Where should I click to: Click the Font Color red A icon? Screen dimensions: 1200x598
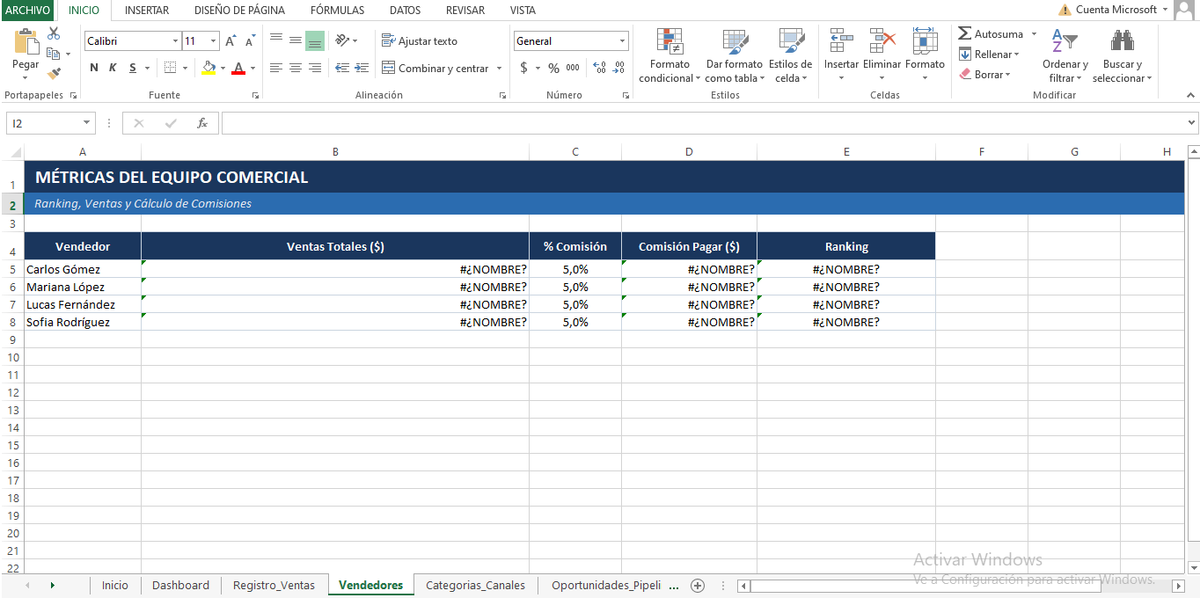pos(238,68)
